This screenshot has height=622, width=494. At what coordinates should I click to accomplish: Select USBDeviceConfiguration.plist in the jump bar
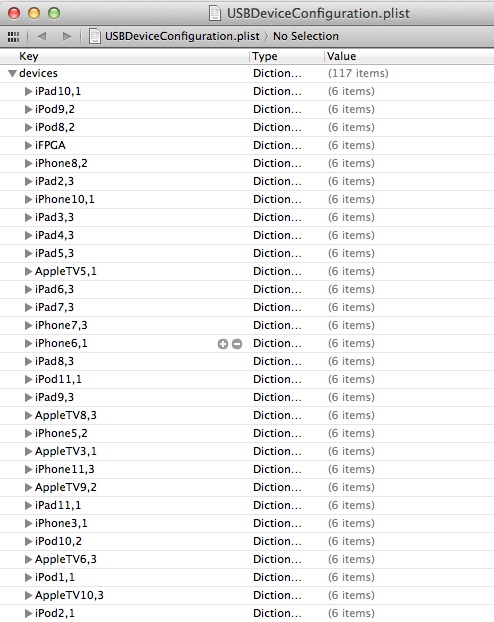click(x=182, y=36)
